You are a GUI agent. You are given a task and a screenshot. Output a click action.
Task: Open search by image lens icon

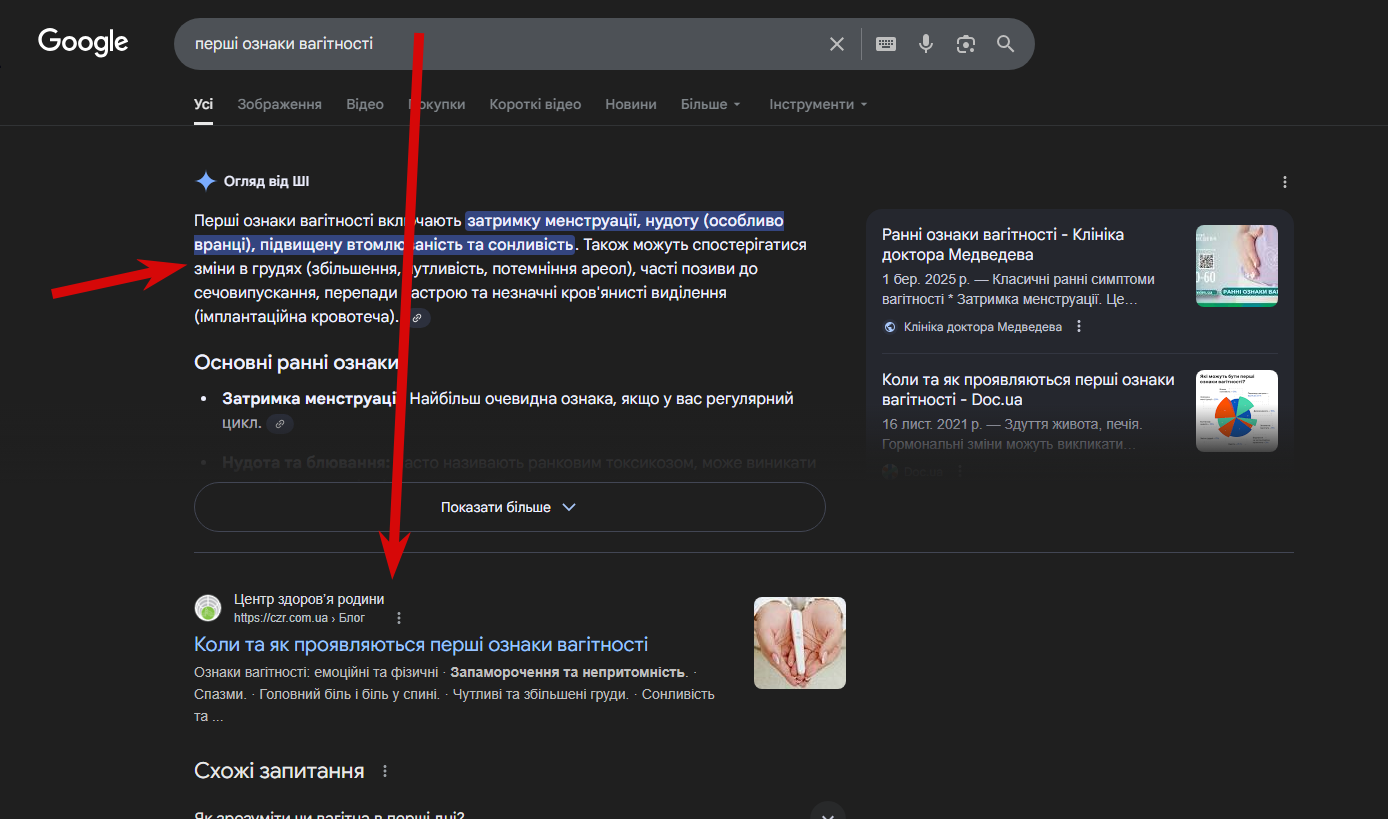tap(965, 44)
